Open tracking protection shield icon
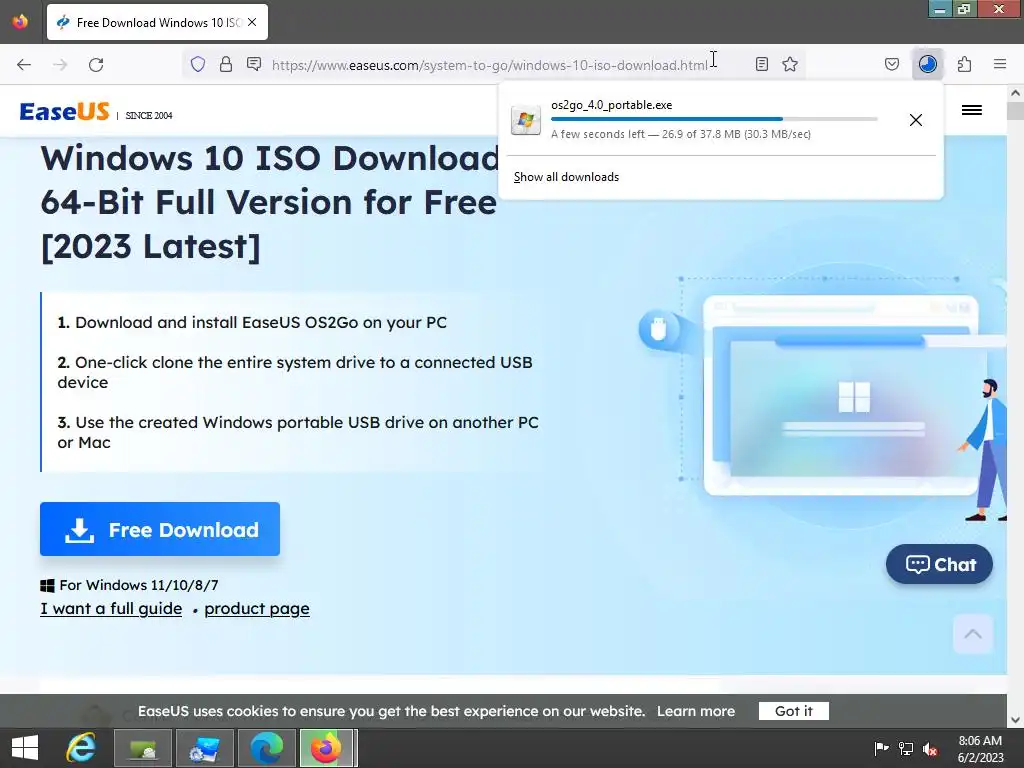1024x768 pixels. (x=197, y=64)
